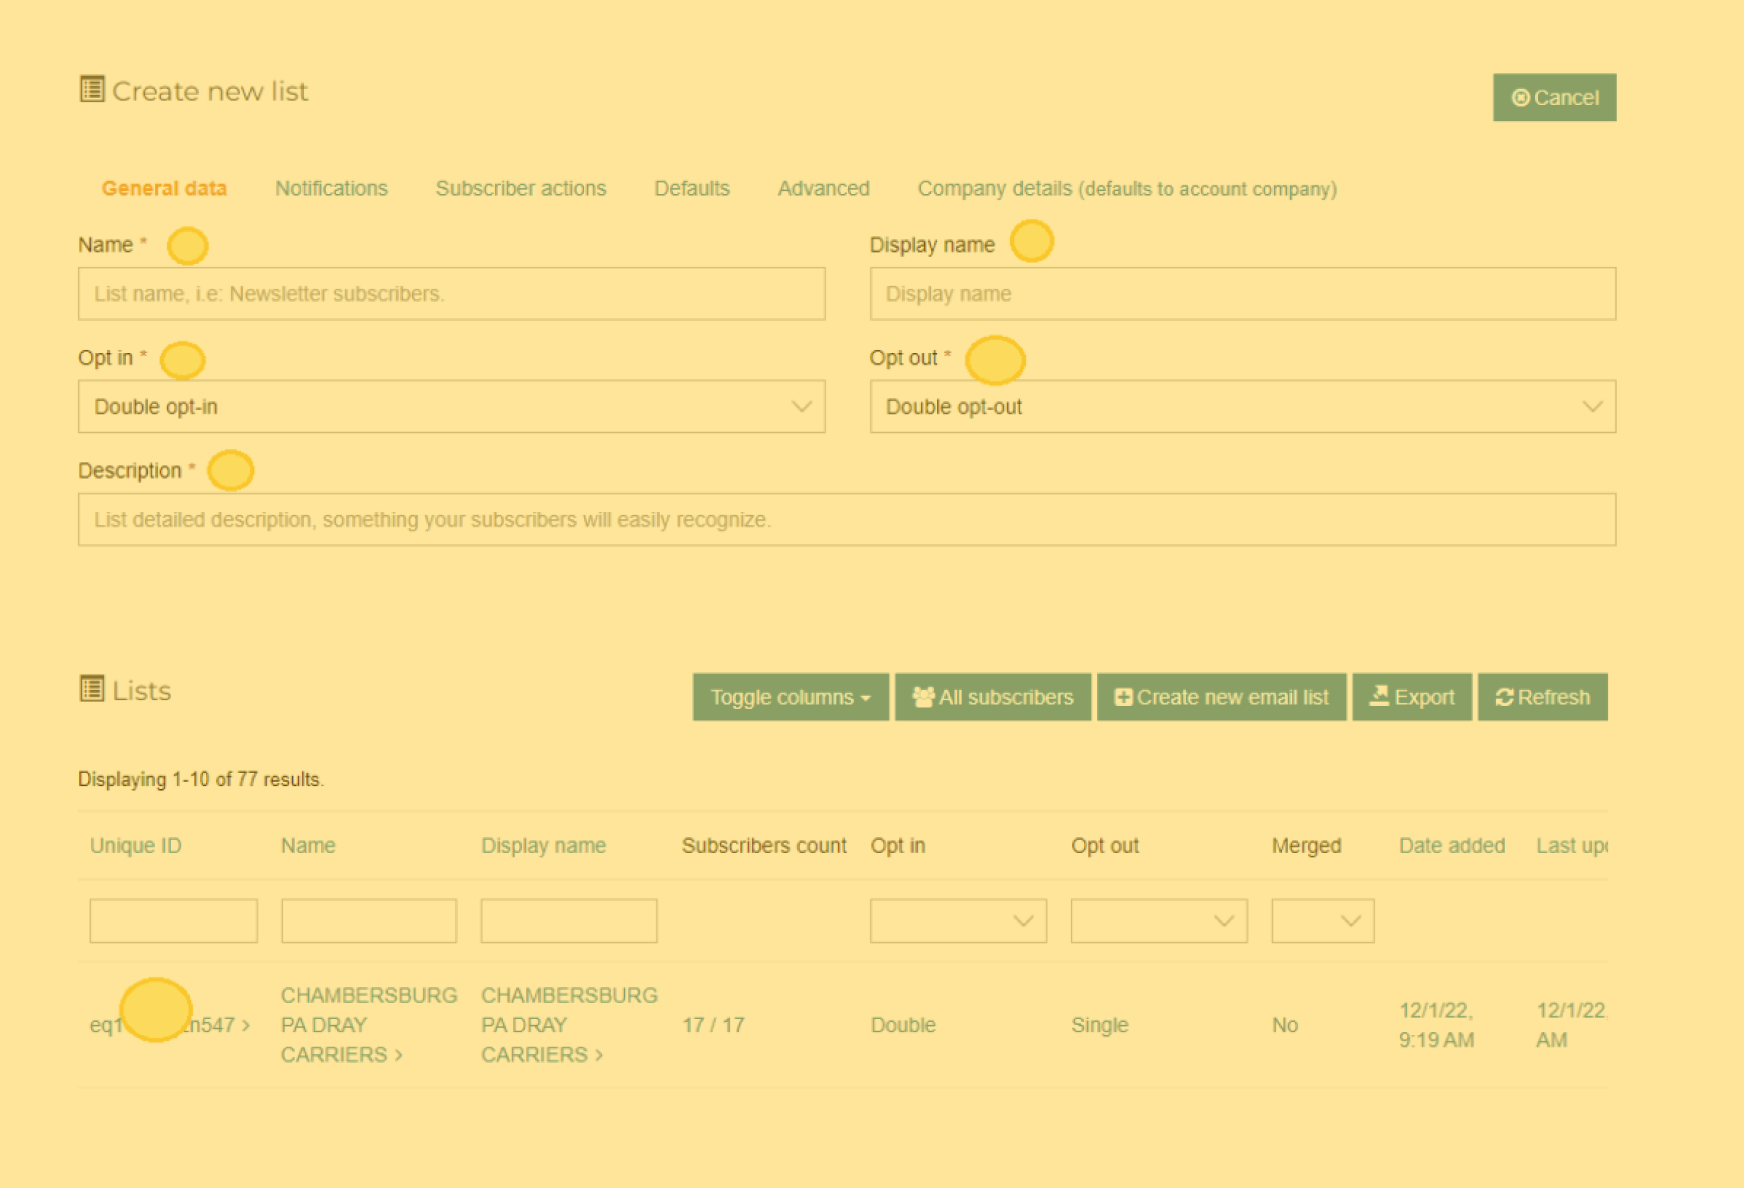Click the Cancel button
The width and height of the screenshot is (1744, 1188).
coord(1554,98)
